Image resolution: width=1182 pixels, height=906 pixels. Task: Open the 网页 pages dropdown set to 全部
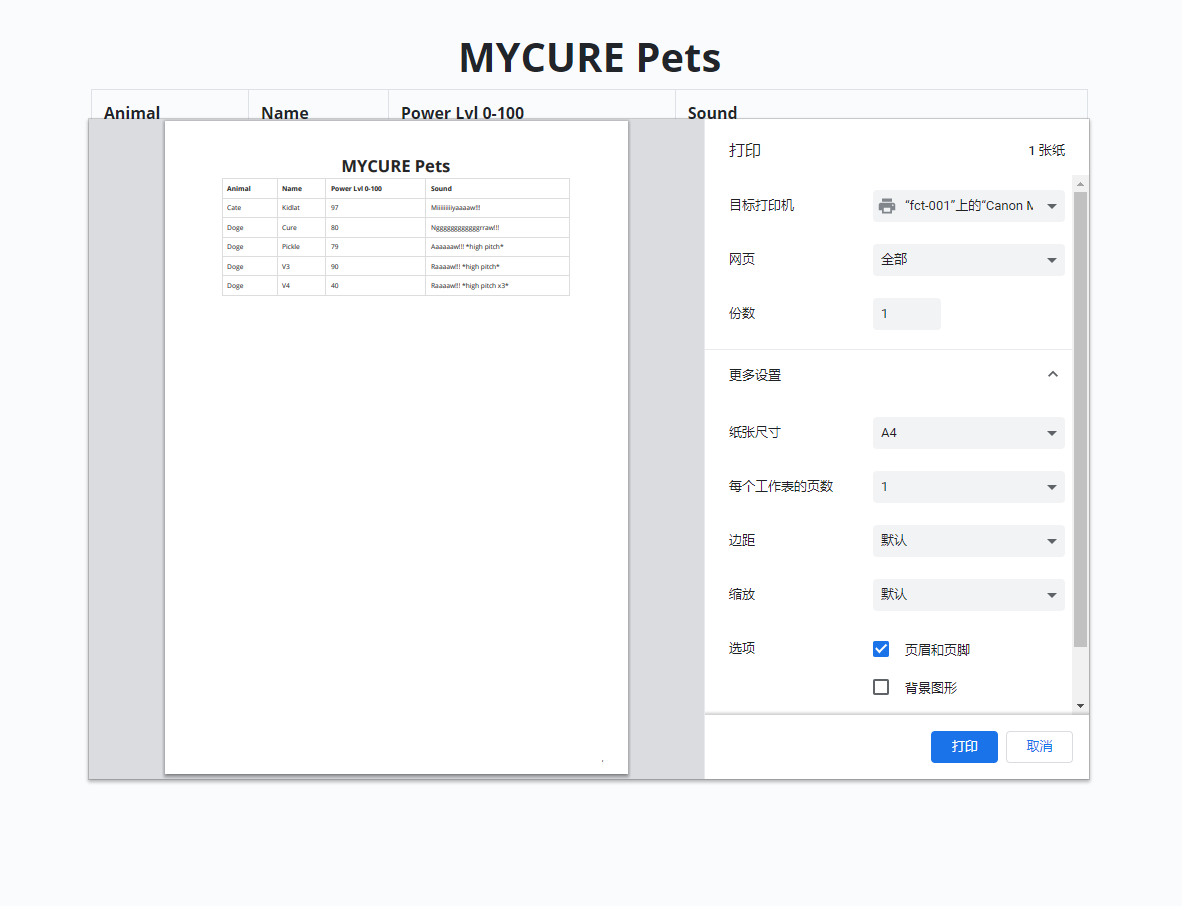[969, 260]
